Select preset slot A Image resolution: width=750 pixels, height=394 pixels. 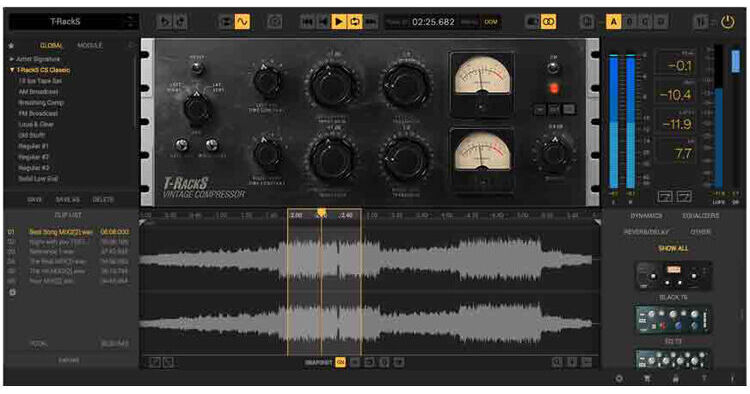pos(613,22)
